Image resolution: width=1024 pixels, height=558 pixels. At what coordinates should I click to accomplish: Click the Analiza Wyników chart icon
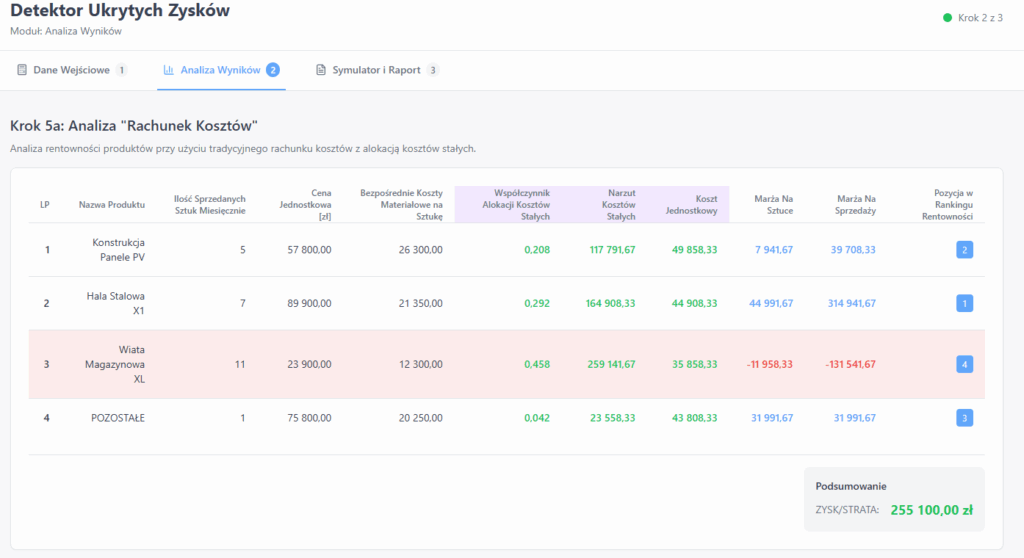[169, 70]
